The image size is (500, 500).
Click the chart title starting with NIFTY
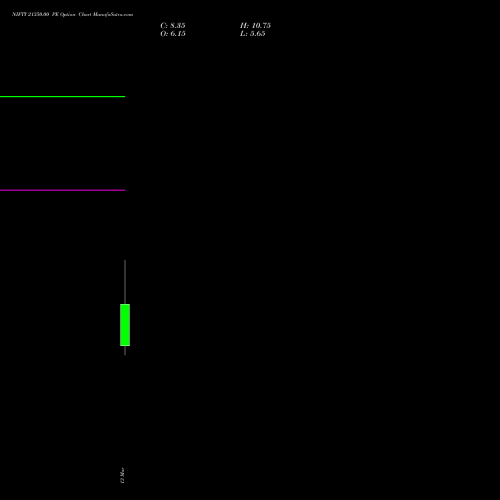pos(73,14)
